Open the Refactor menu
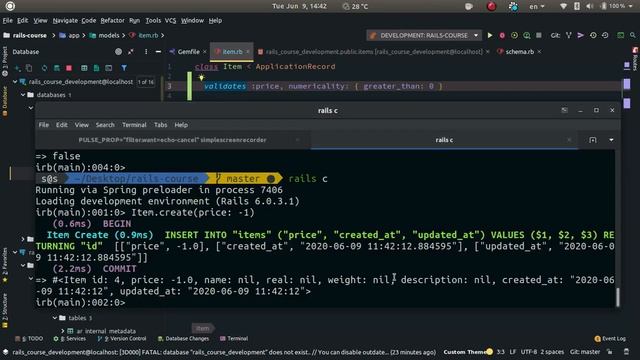This screenshot has width=640, height=360. [112, 20]
